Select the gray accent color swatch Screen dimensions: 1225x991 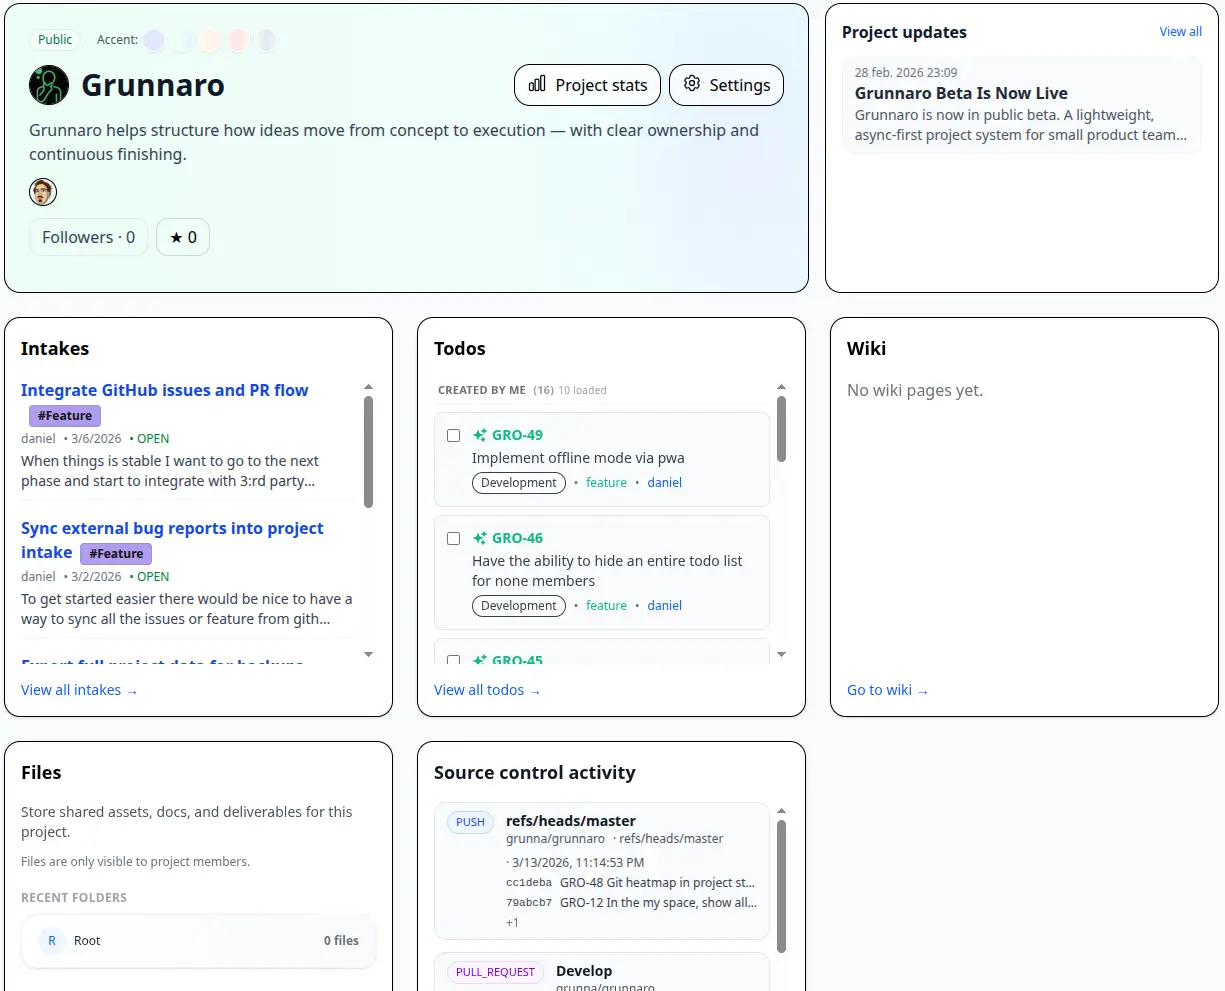pyautogui.click(x=266, y=40)
